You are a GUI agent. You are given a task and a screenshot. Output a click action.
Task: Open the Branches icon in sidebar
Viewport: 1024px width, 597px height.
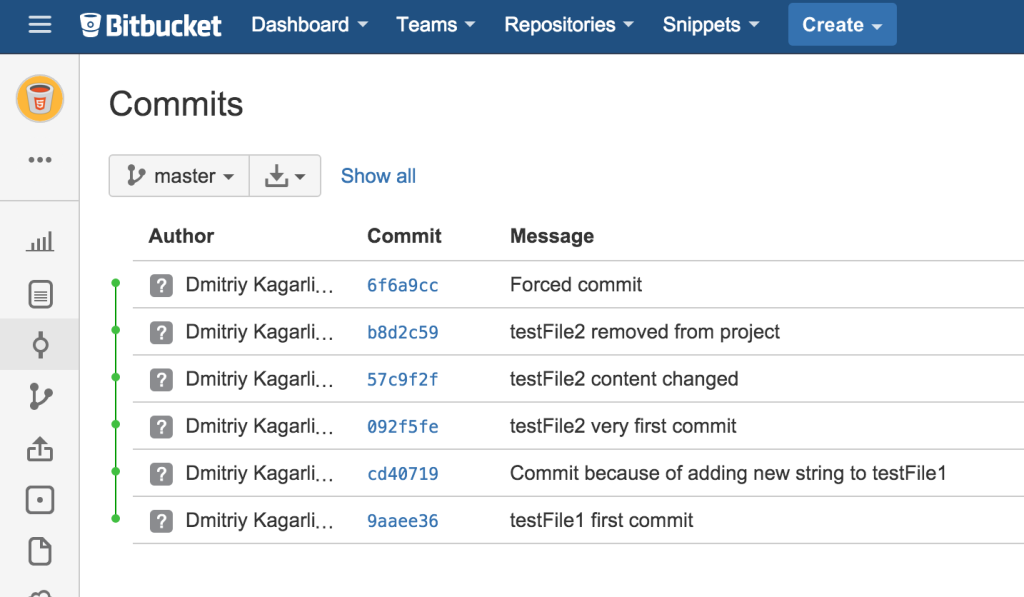[x=40, y=397]
